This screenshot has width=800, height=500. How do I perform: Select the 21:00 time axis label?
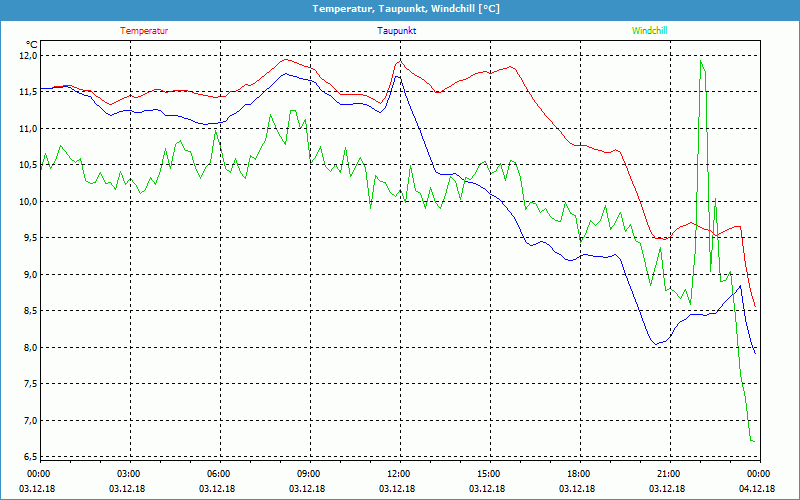pyautogui.click(x=668, y=474)
